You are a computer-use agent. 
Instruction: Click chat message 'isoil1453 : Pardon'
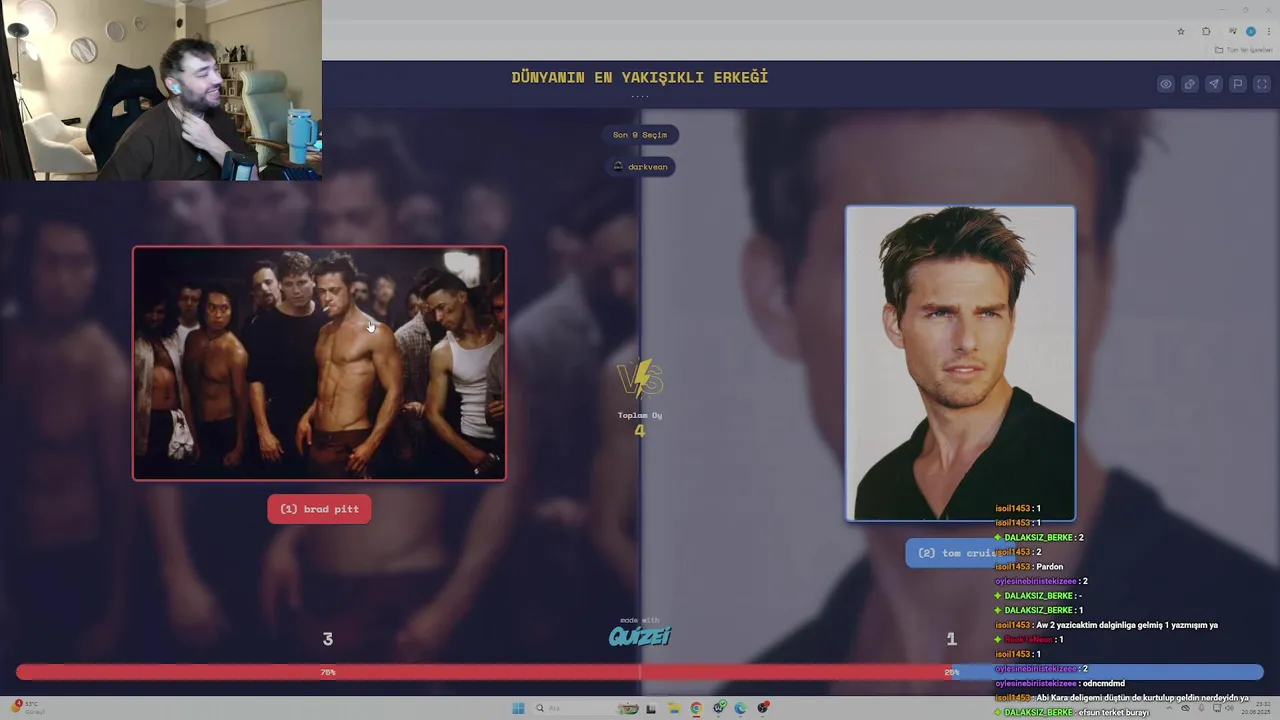coord(1029,567)
